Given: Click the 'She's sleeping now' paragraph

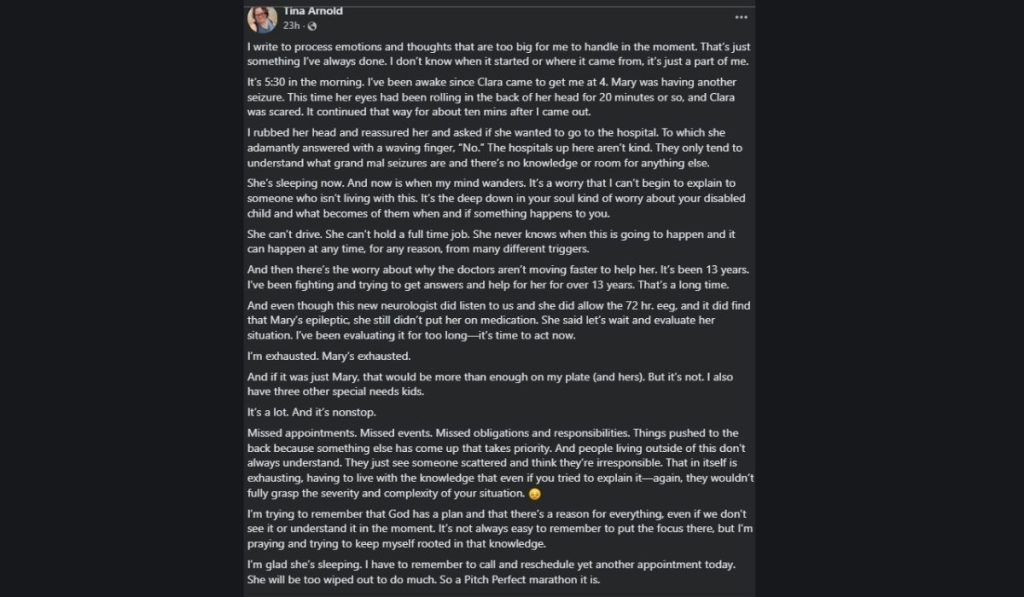Looking at the screenshot, I should coord(496,198).
